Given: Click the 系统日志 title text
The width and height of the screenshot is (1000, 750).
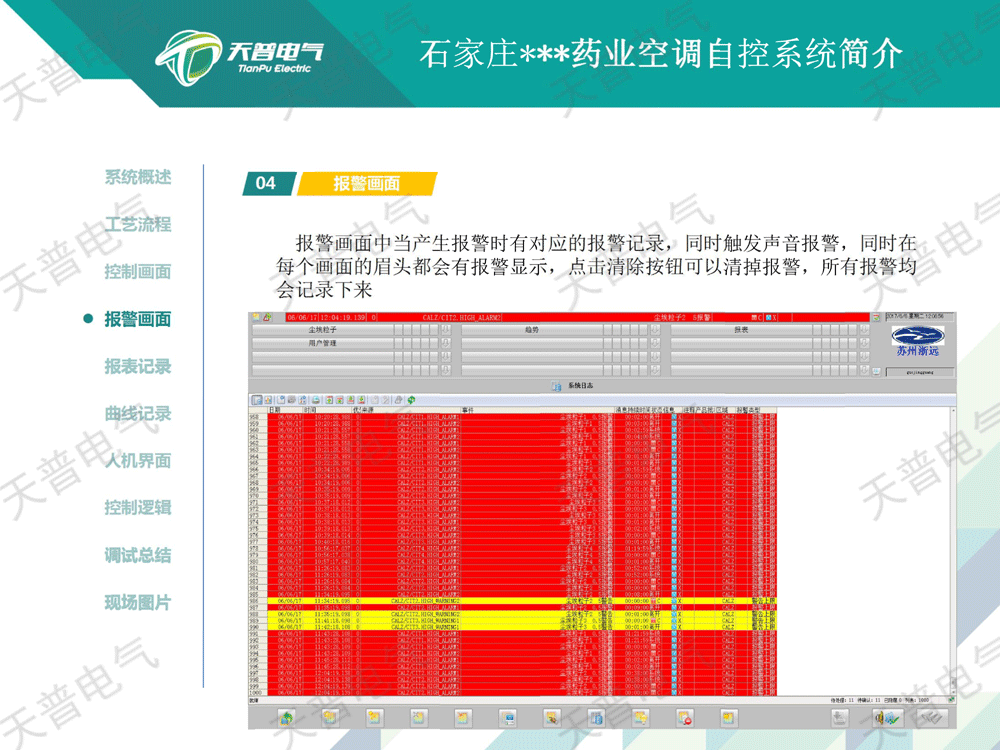Looking at the screenshot, I should coord(580,386).
